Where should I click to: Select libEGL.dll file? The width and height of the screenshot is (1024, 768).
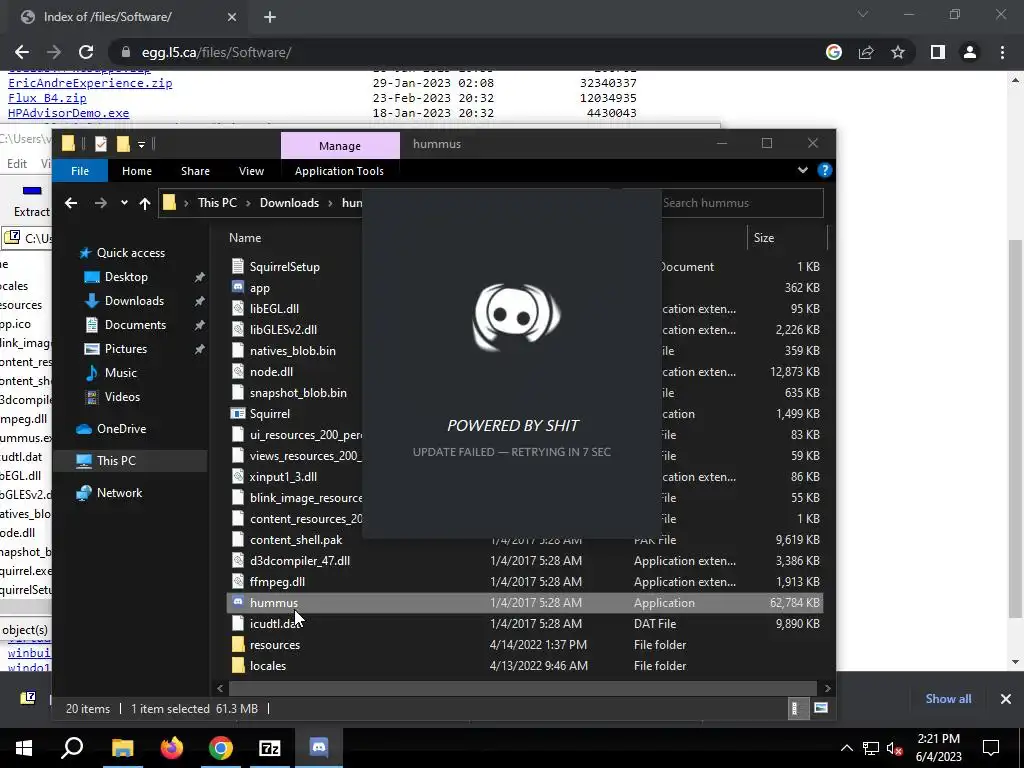coord(274,309)
